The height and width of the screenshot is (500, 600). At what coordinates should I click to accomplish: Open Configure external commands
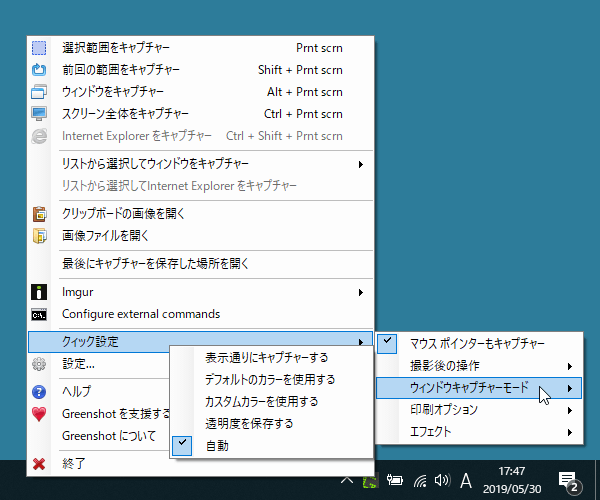201,314
